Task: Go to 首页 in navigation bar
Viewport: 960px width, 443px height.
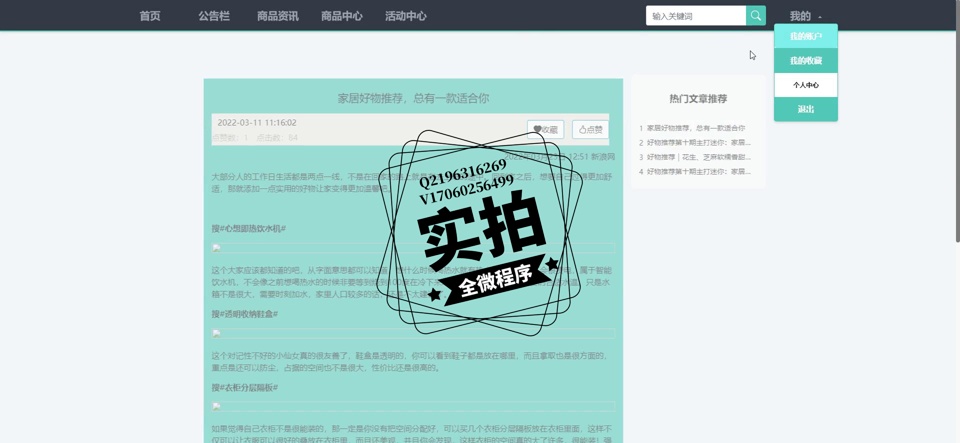Action: pos(150,16)
